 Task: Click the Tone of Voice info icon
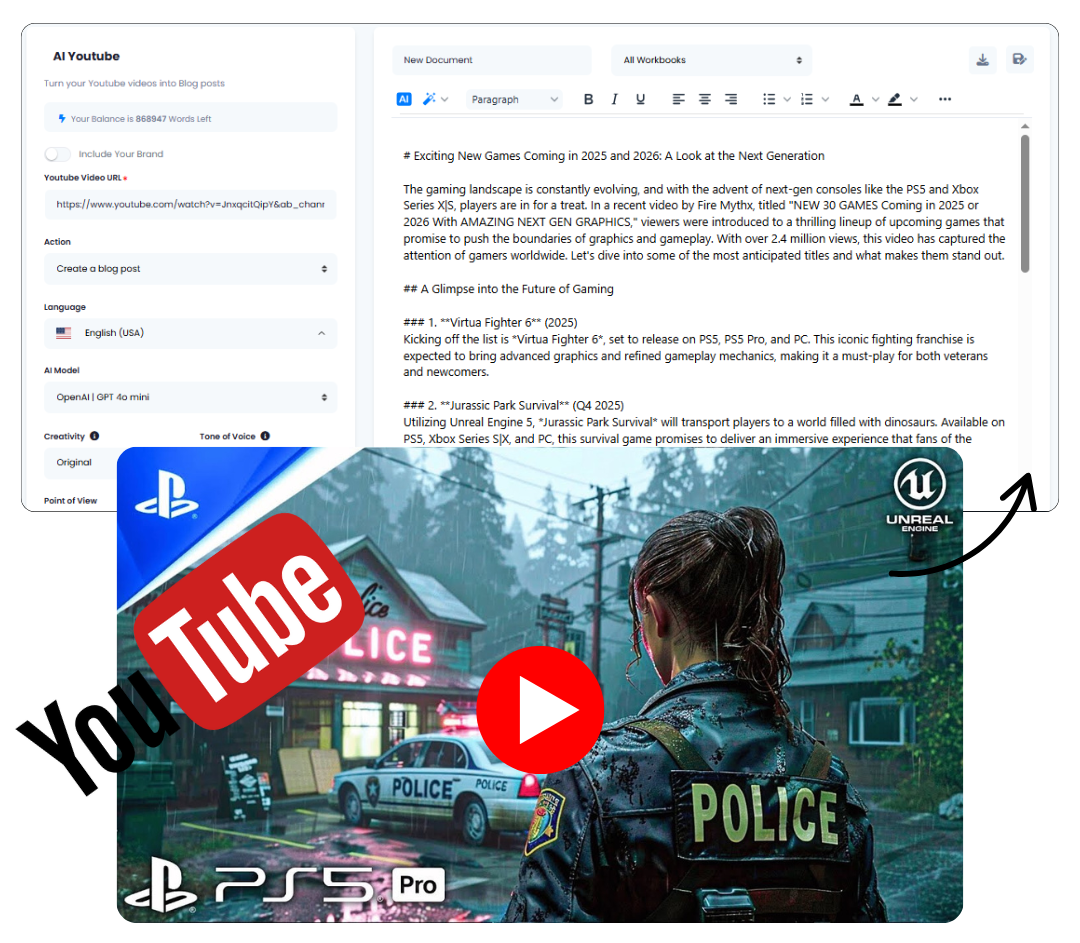[x=265, y=436]
